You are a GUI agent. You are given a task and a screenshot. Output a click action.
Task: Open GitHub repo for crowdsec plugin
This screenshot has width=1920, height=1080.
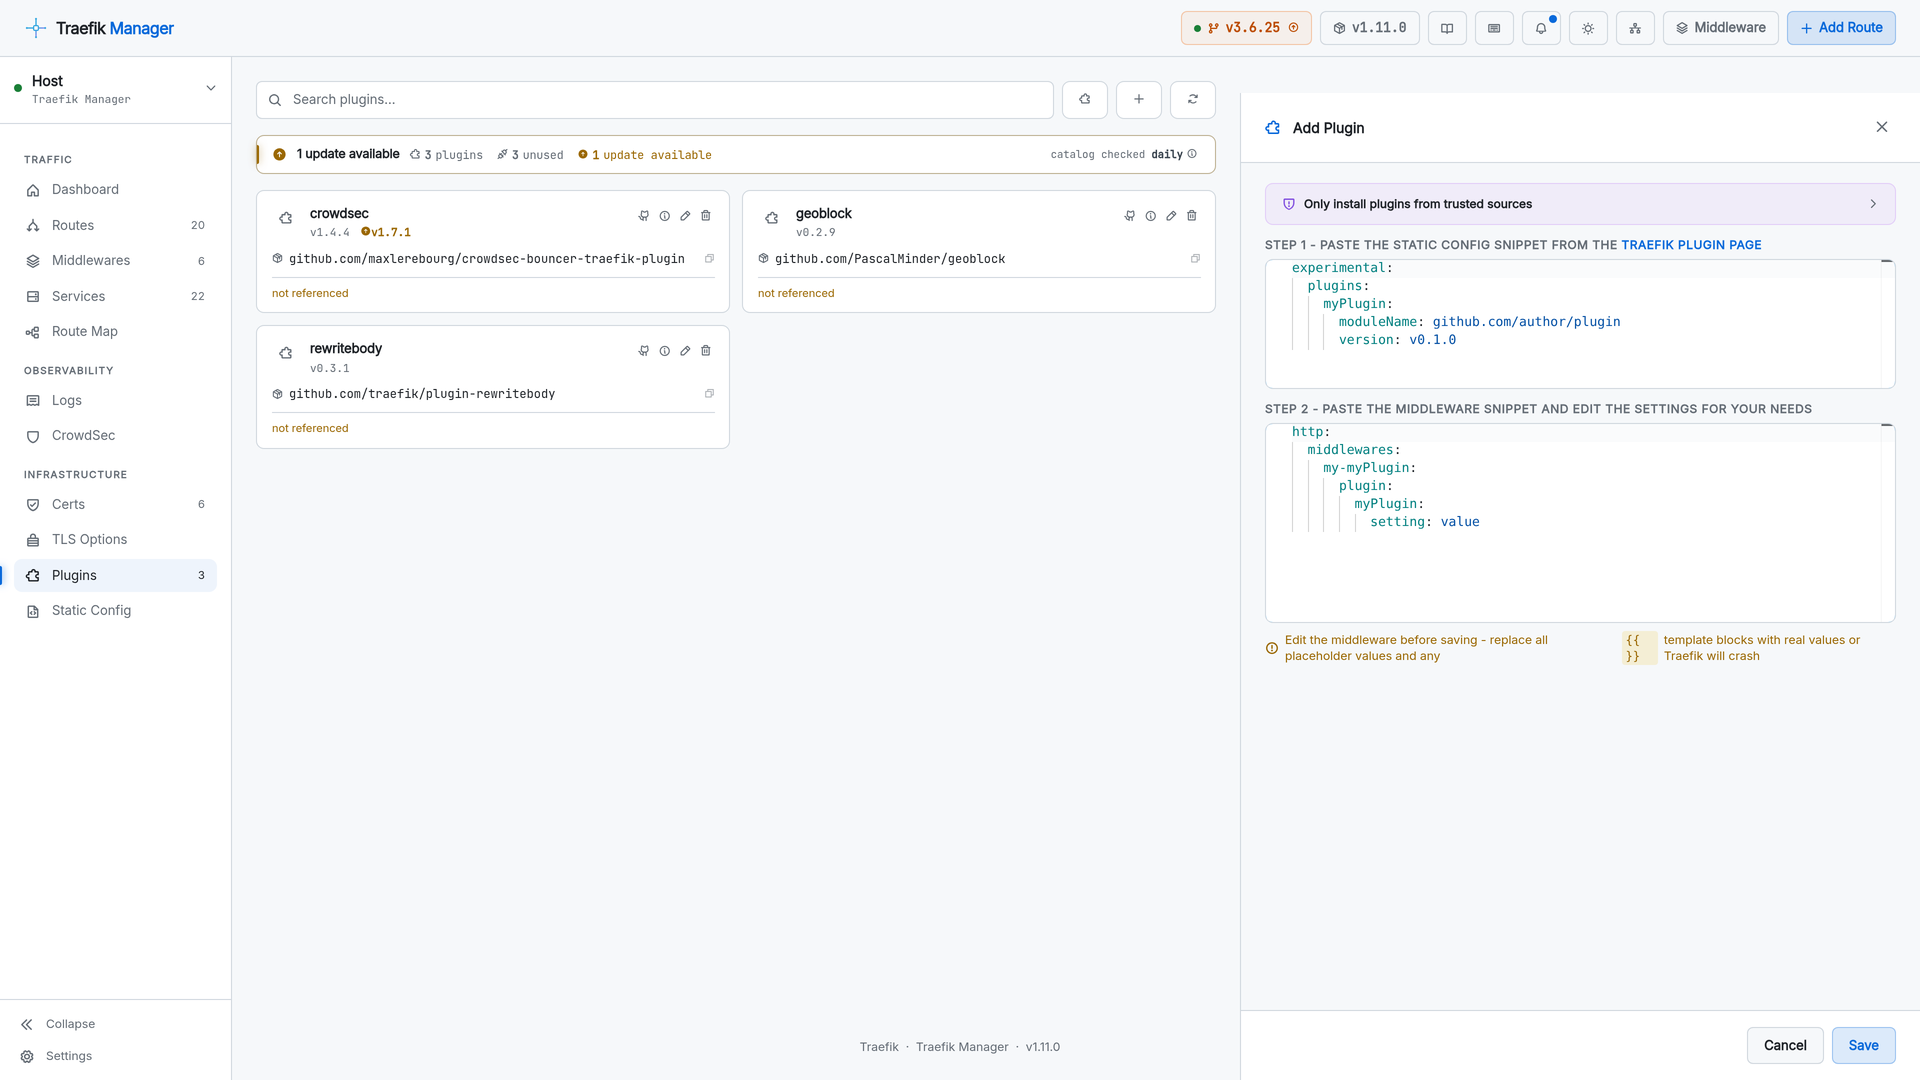[x=644, y=216]
